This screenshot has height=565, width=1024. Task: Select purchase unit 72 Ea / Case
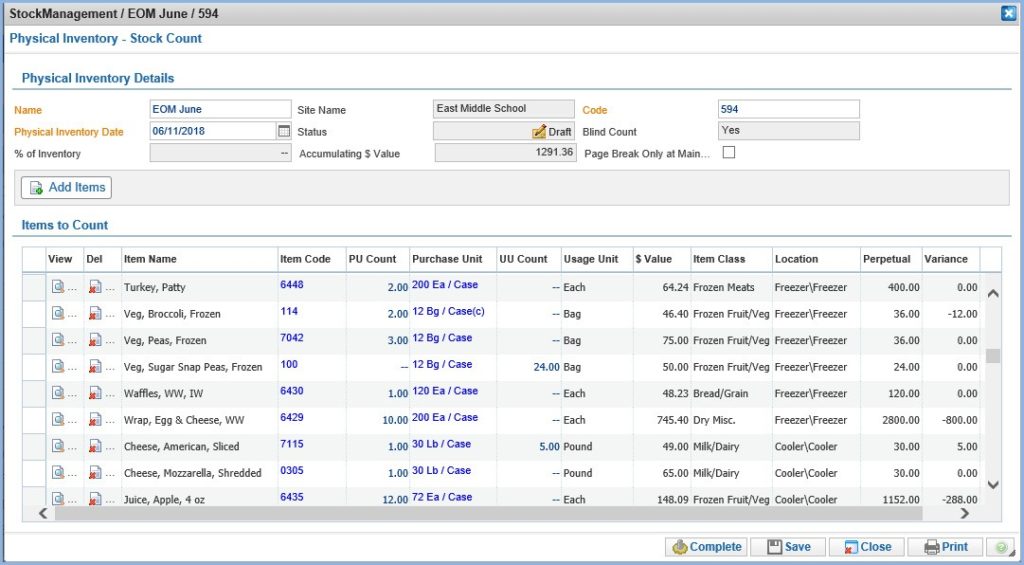[442, 497]
